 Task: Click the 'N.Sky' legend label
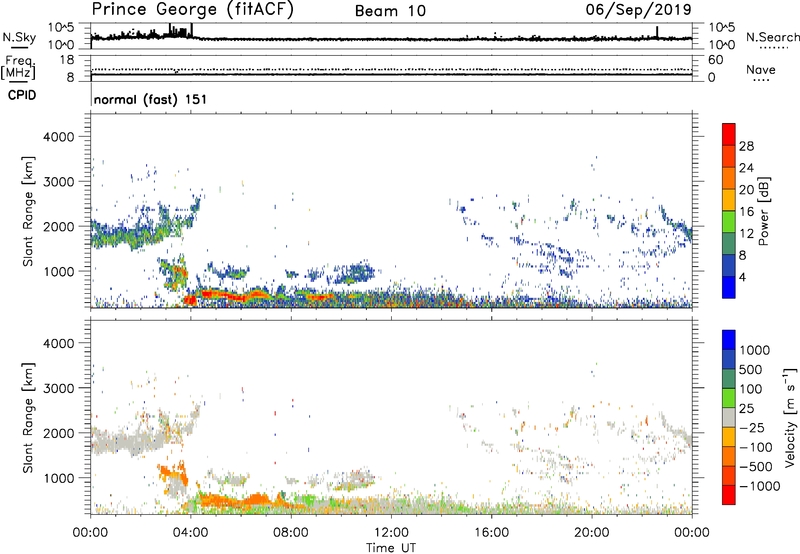[19, 37]
